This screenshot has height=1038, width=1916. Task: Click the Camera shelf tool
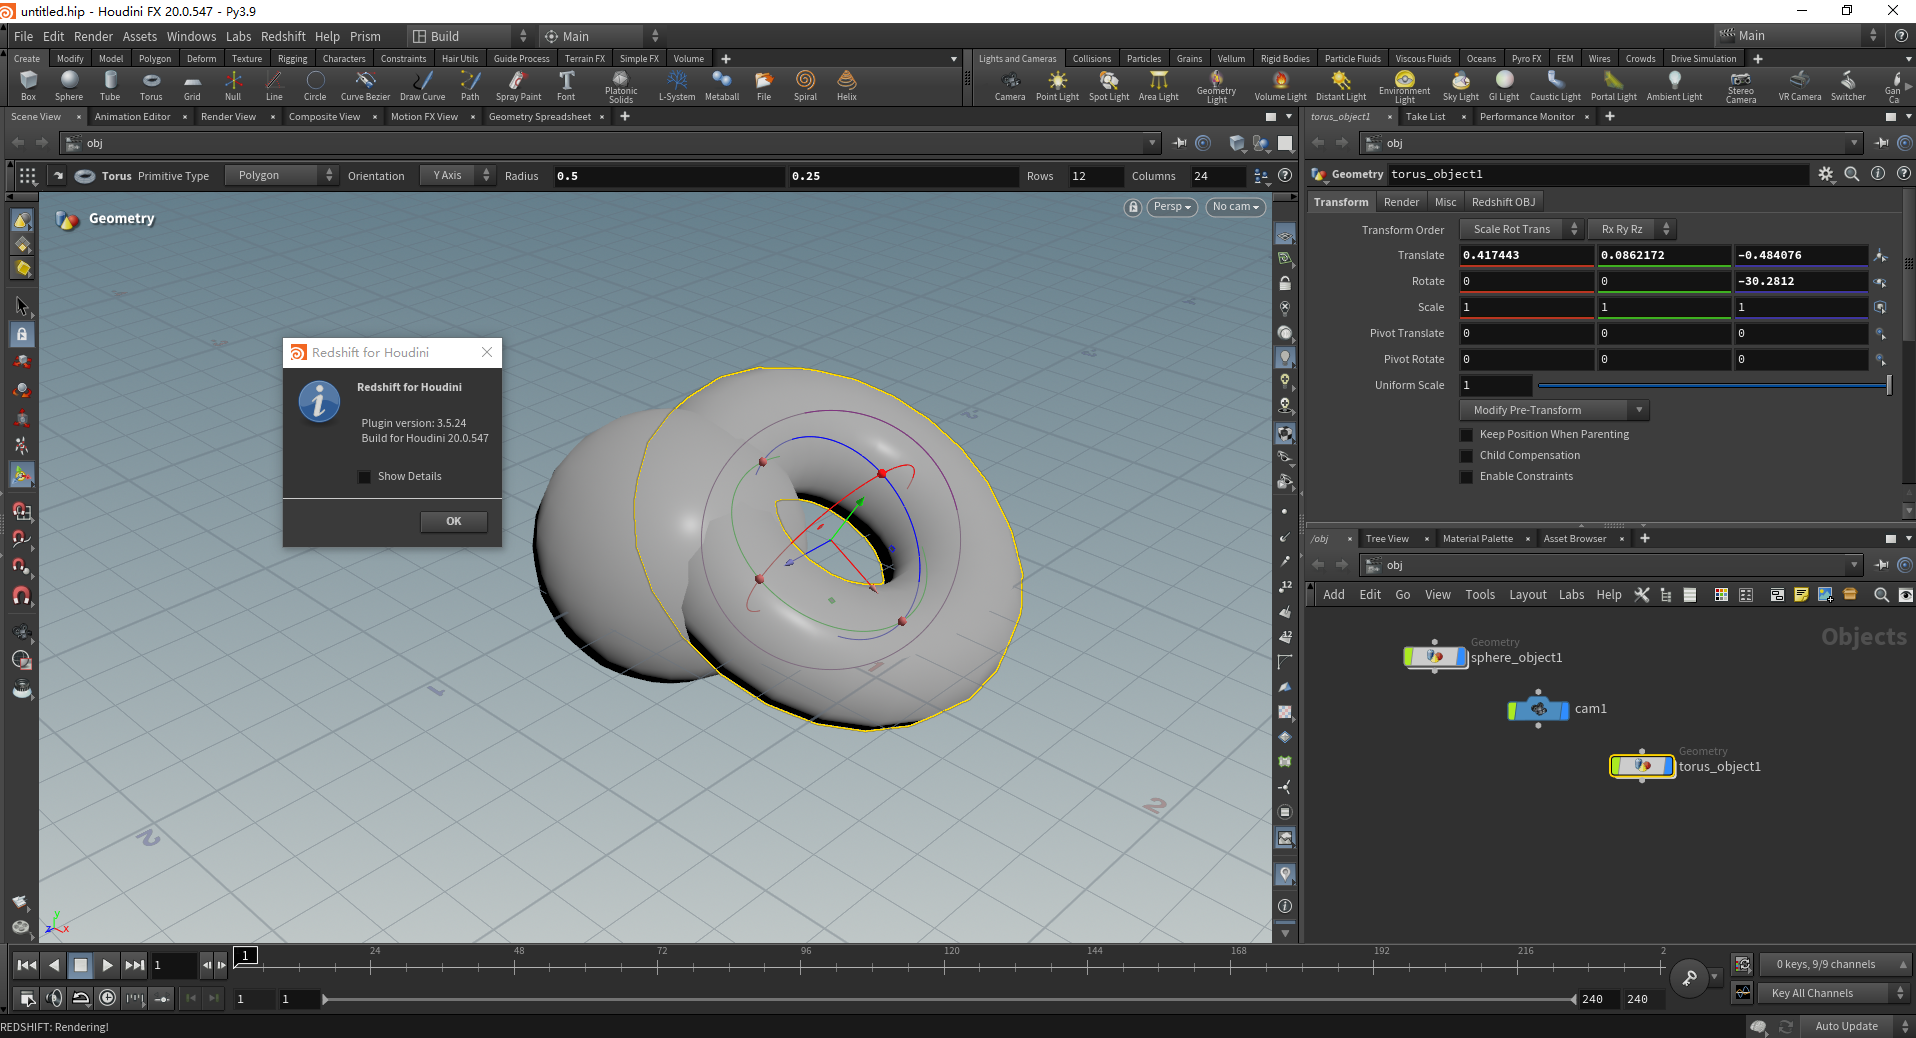coord(1009,85)
